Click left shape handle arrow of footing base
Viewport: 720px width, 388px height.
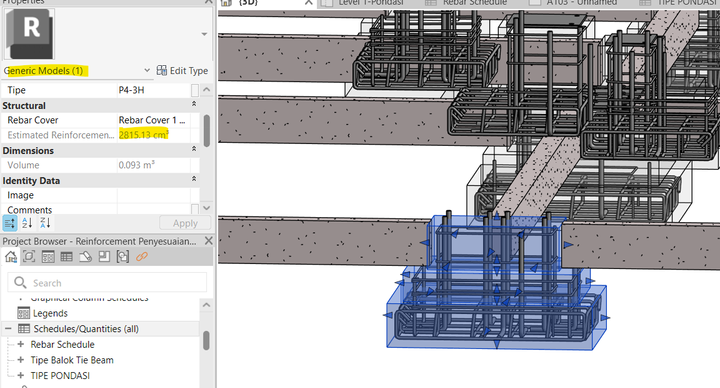[x=388, y=315]
